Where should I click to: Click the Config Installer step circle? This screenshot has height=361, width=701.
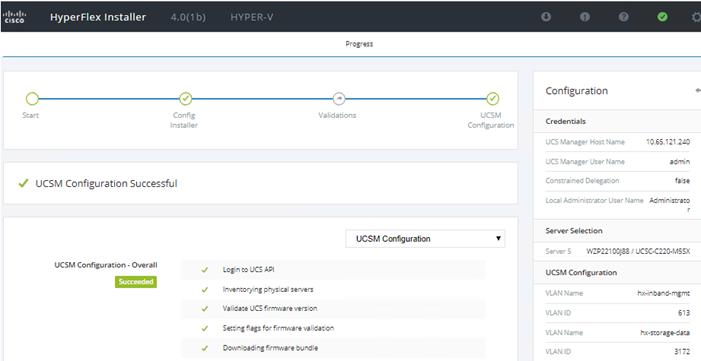click(x=185, y=98)
